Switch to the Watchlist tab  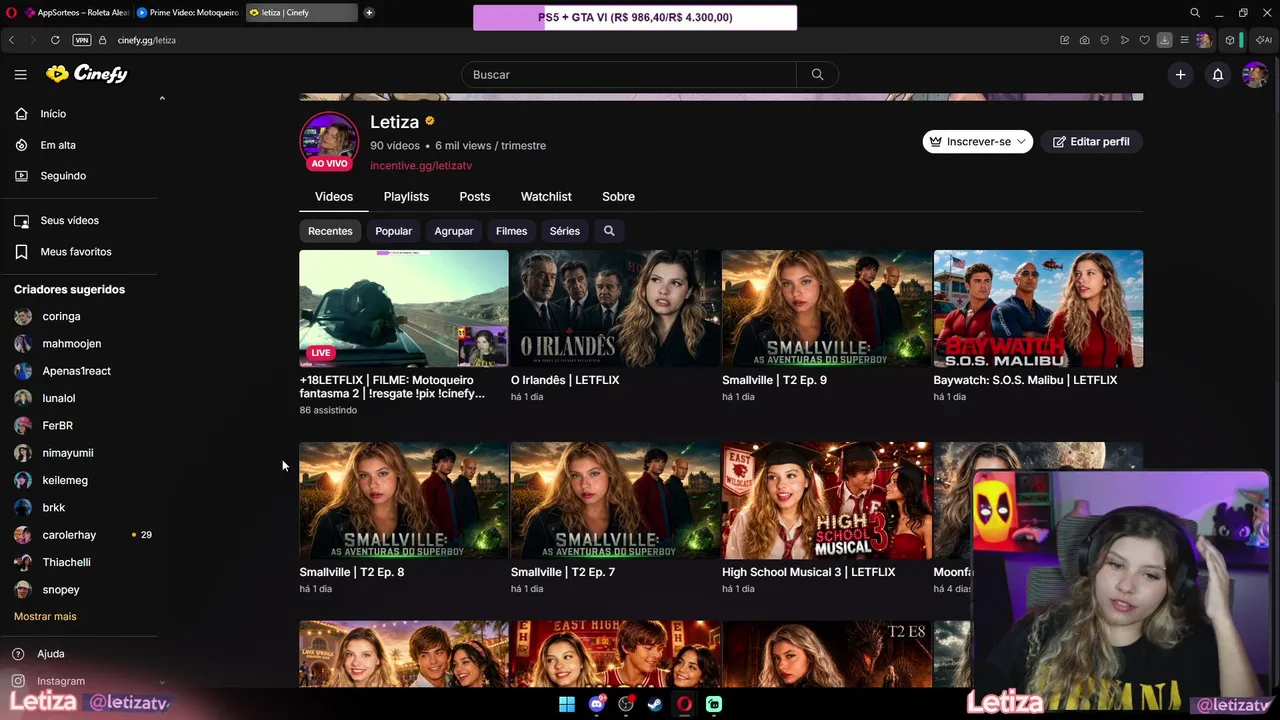(x=546, y=197)
